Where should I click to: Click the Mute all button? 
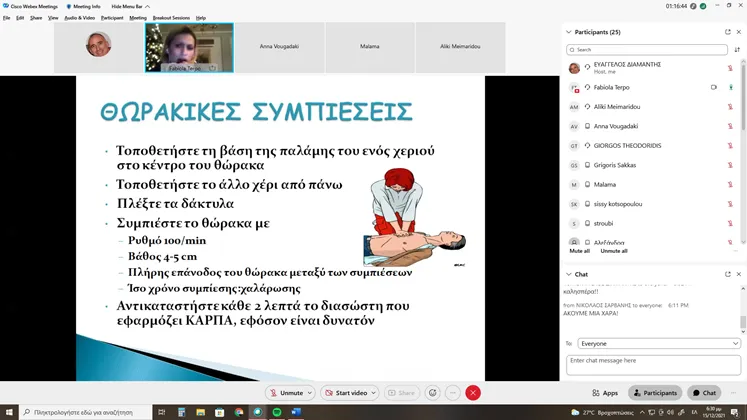[579, 251]
